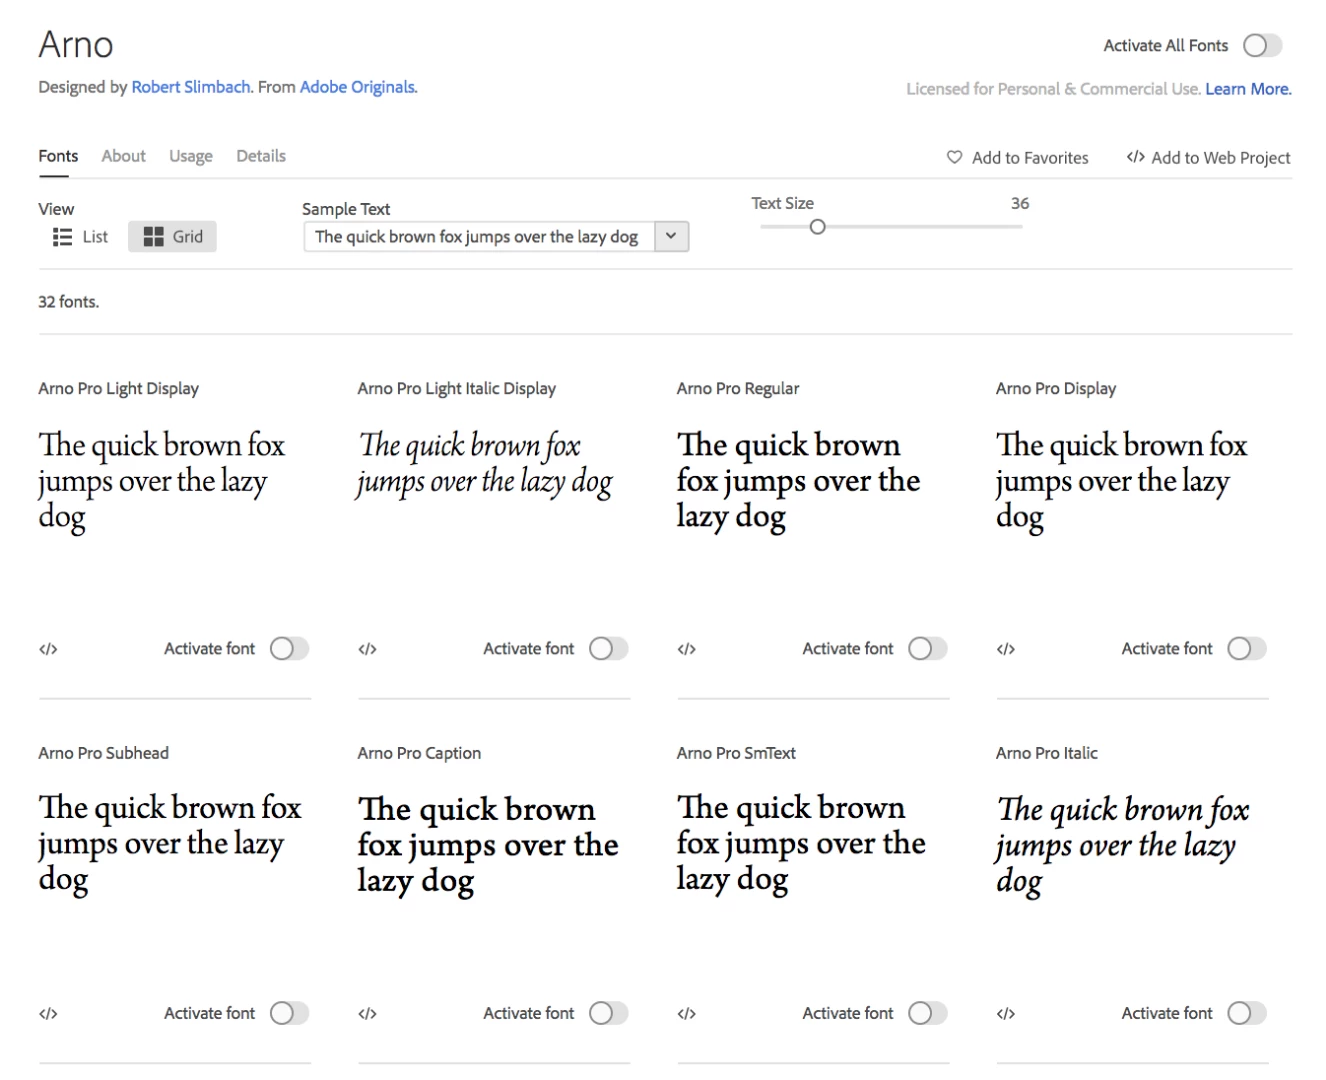Activate Arno Pro Regular font
The width and height of the screenshot is (1326, 1080).
coord(927,649)
